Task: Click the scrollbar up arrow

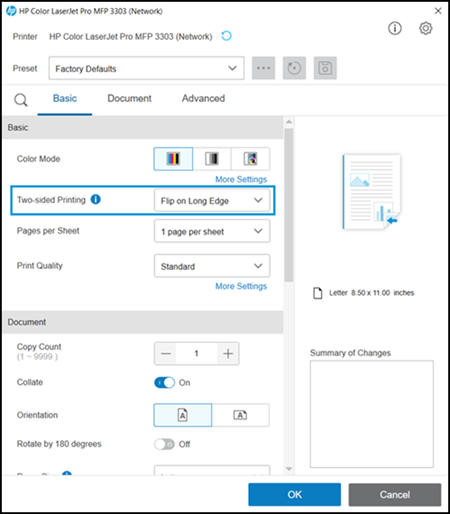Action: coord(289,122)
